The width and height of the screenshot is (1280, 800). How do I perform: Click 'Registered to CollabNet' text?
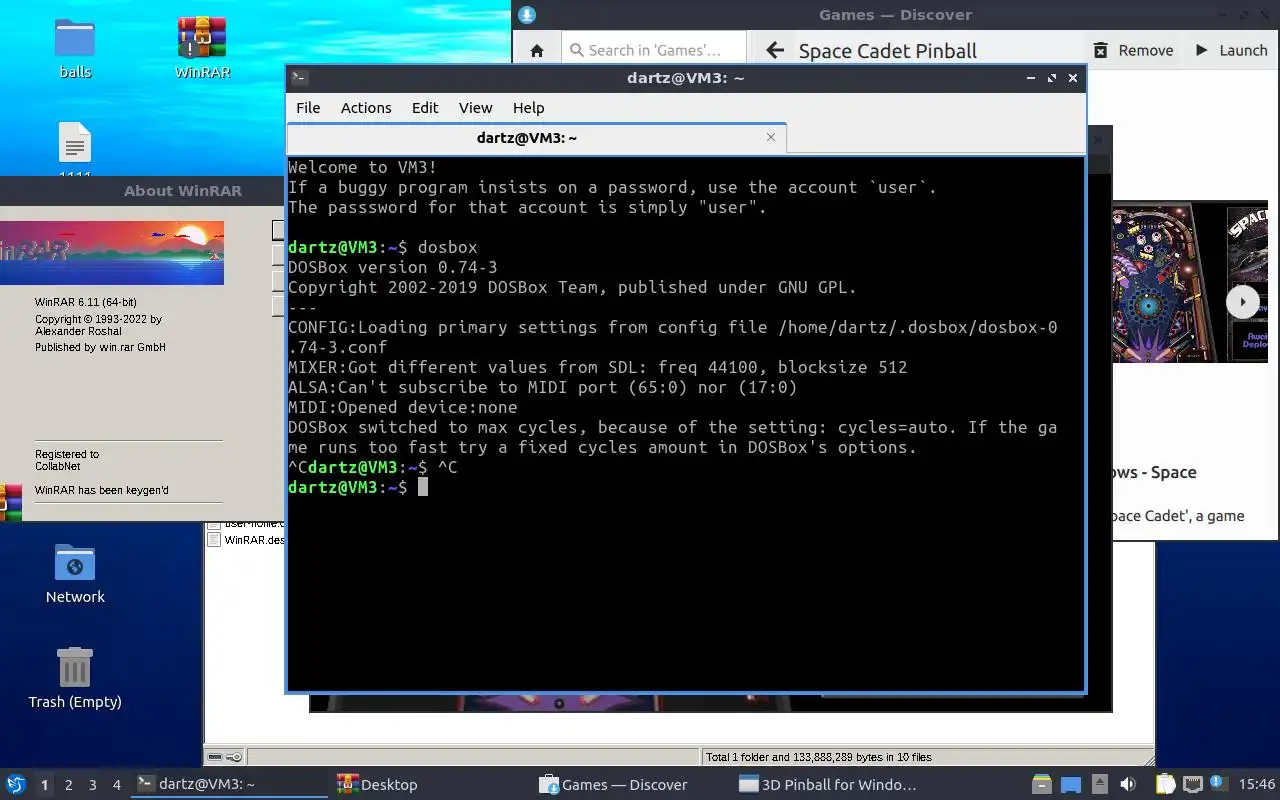(67, 460)
